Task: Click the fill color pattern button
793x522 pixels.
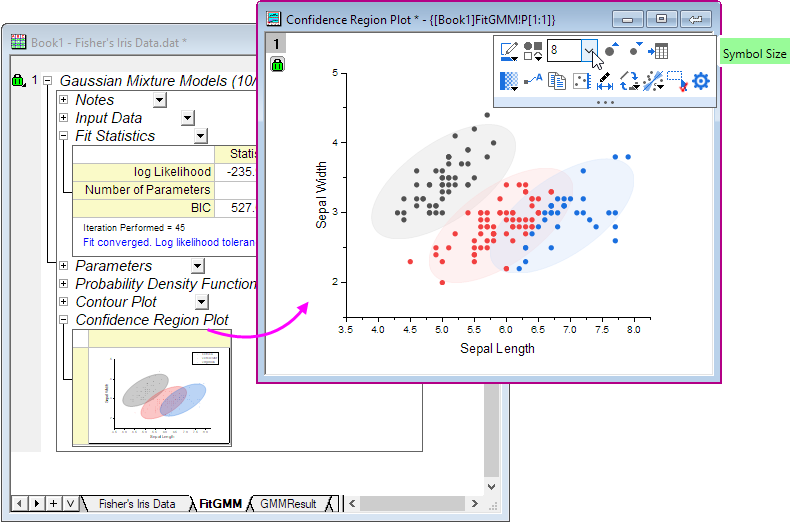Action: (509, 81)
